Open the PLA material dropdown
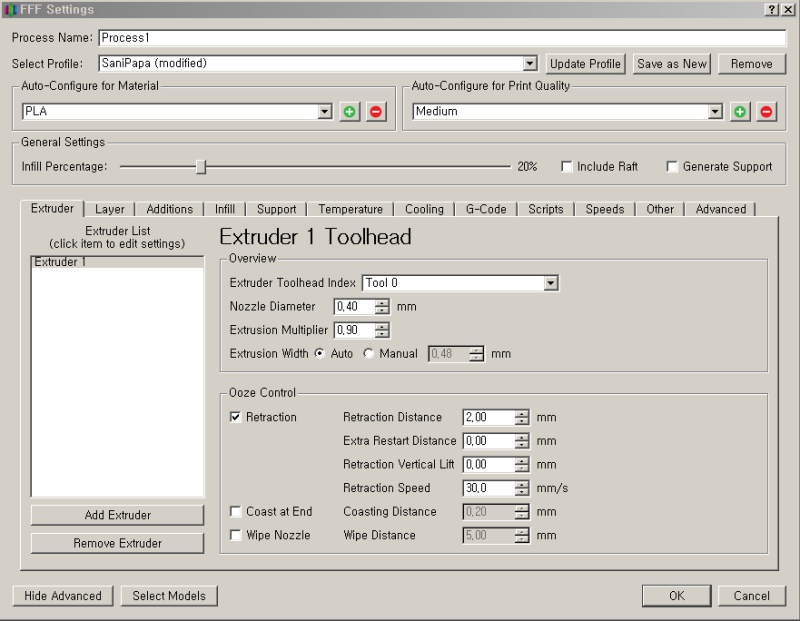The height and width of the screenshot is (621, 800). 325,111
